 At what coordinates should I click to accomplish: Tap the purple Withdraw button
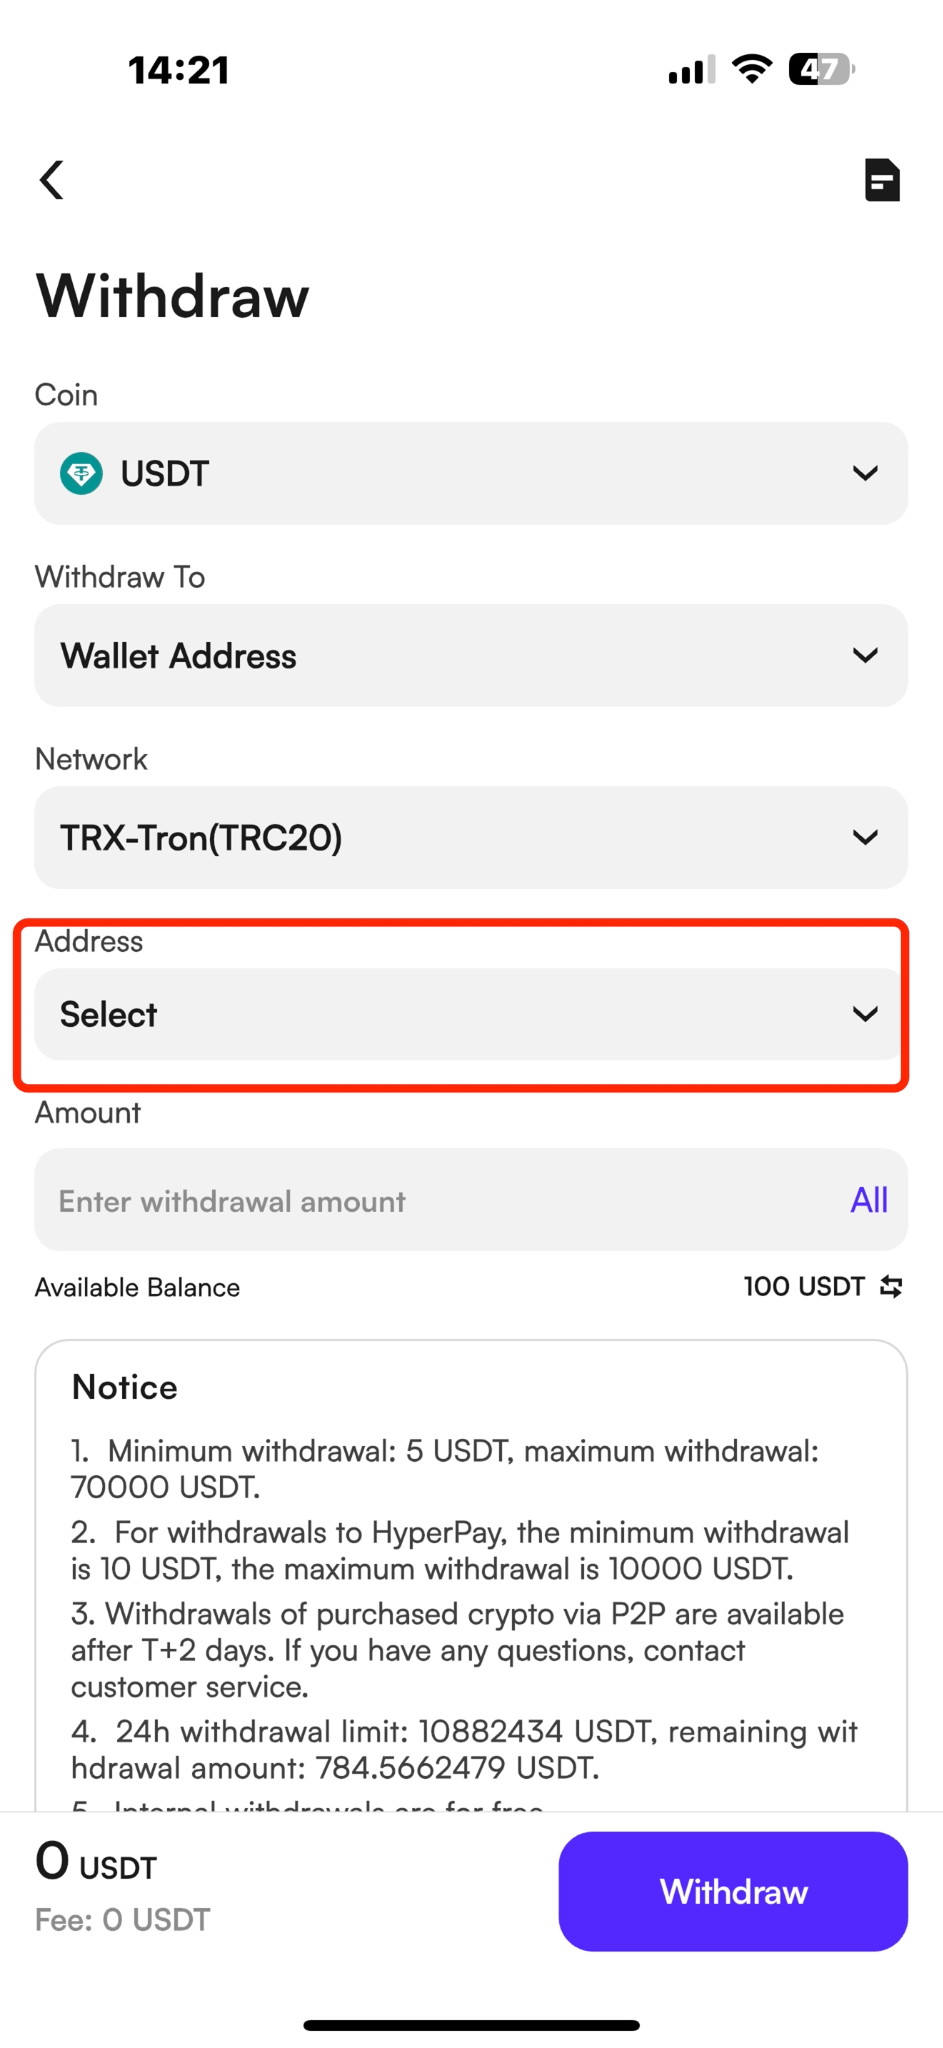pyautogui.click(x=733, y=1891)
